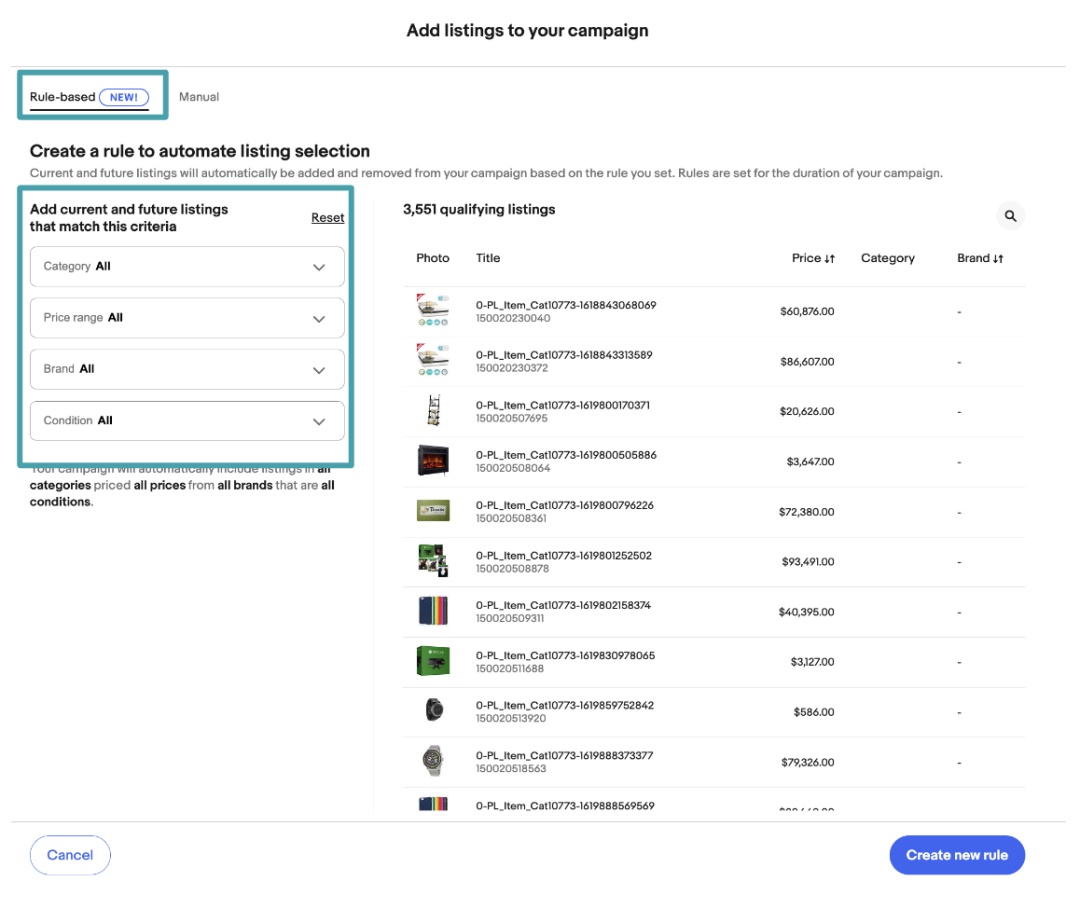Viewport: 1080px width, 923px height.
Task: Expand the Category All dropdown
Action: pyautogui.click(x=187, y=267)
